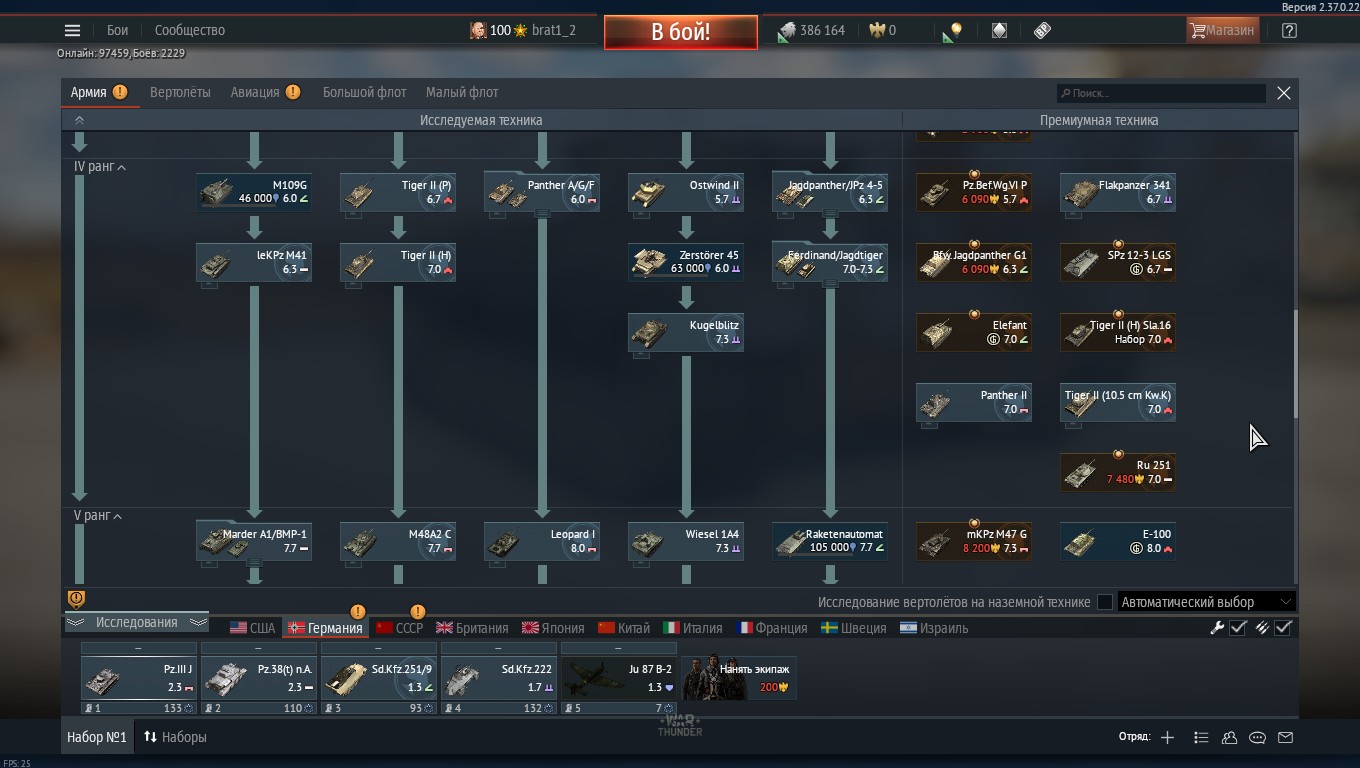The height and width of the screenshot is (768, 1360).
Task: Select the Zerstörer 45 vehicle
Action: [686, 262]
